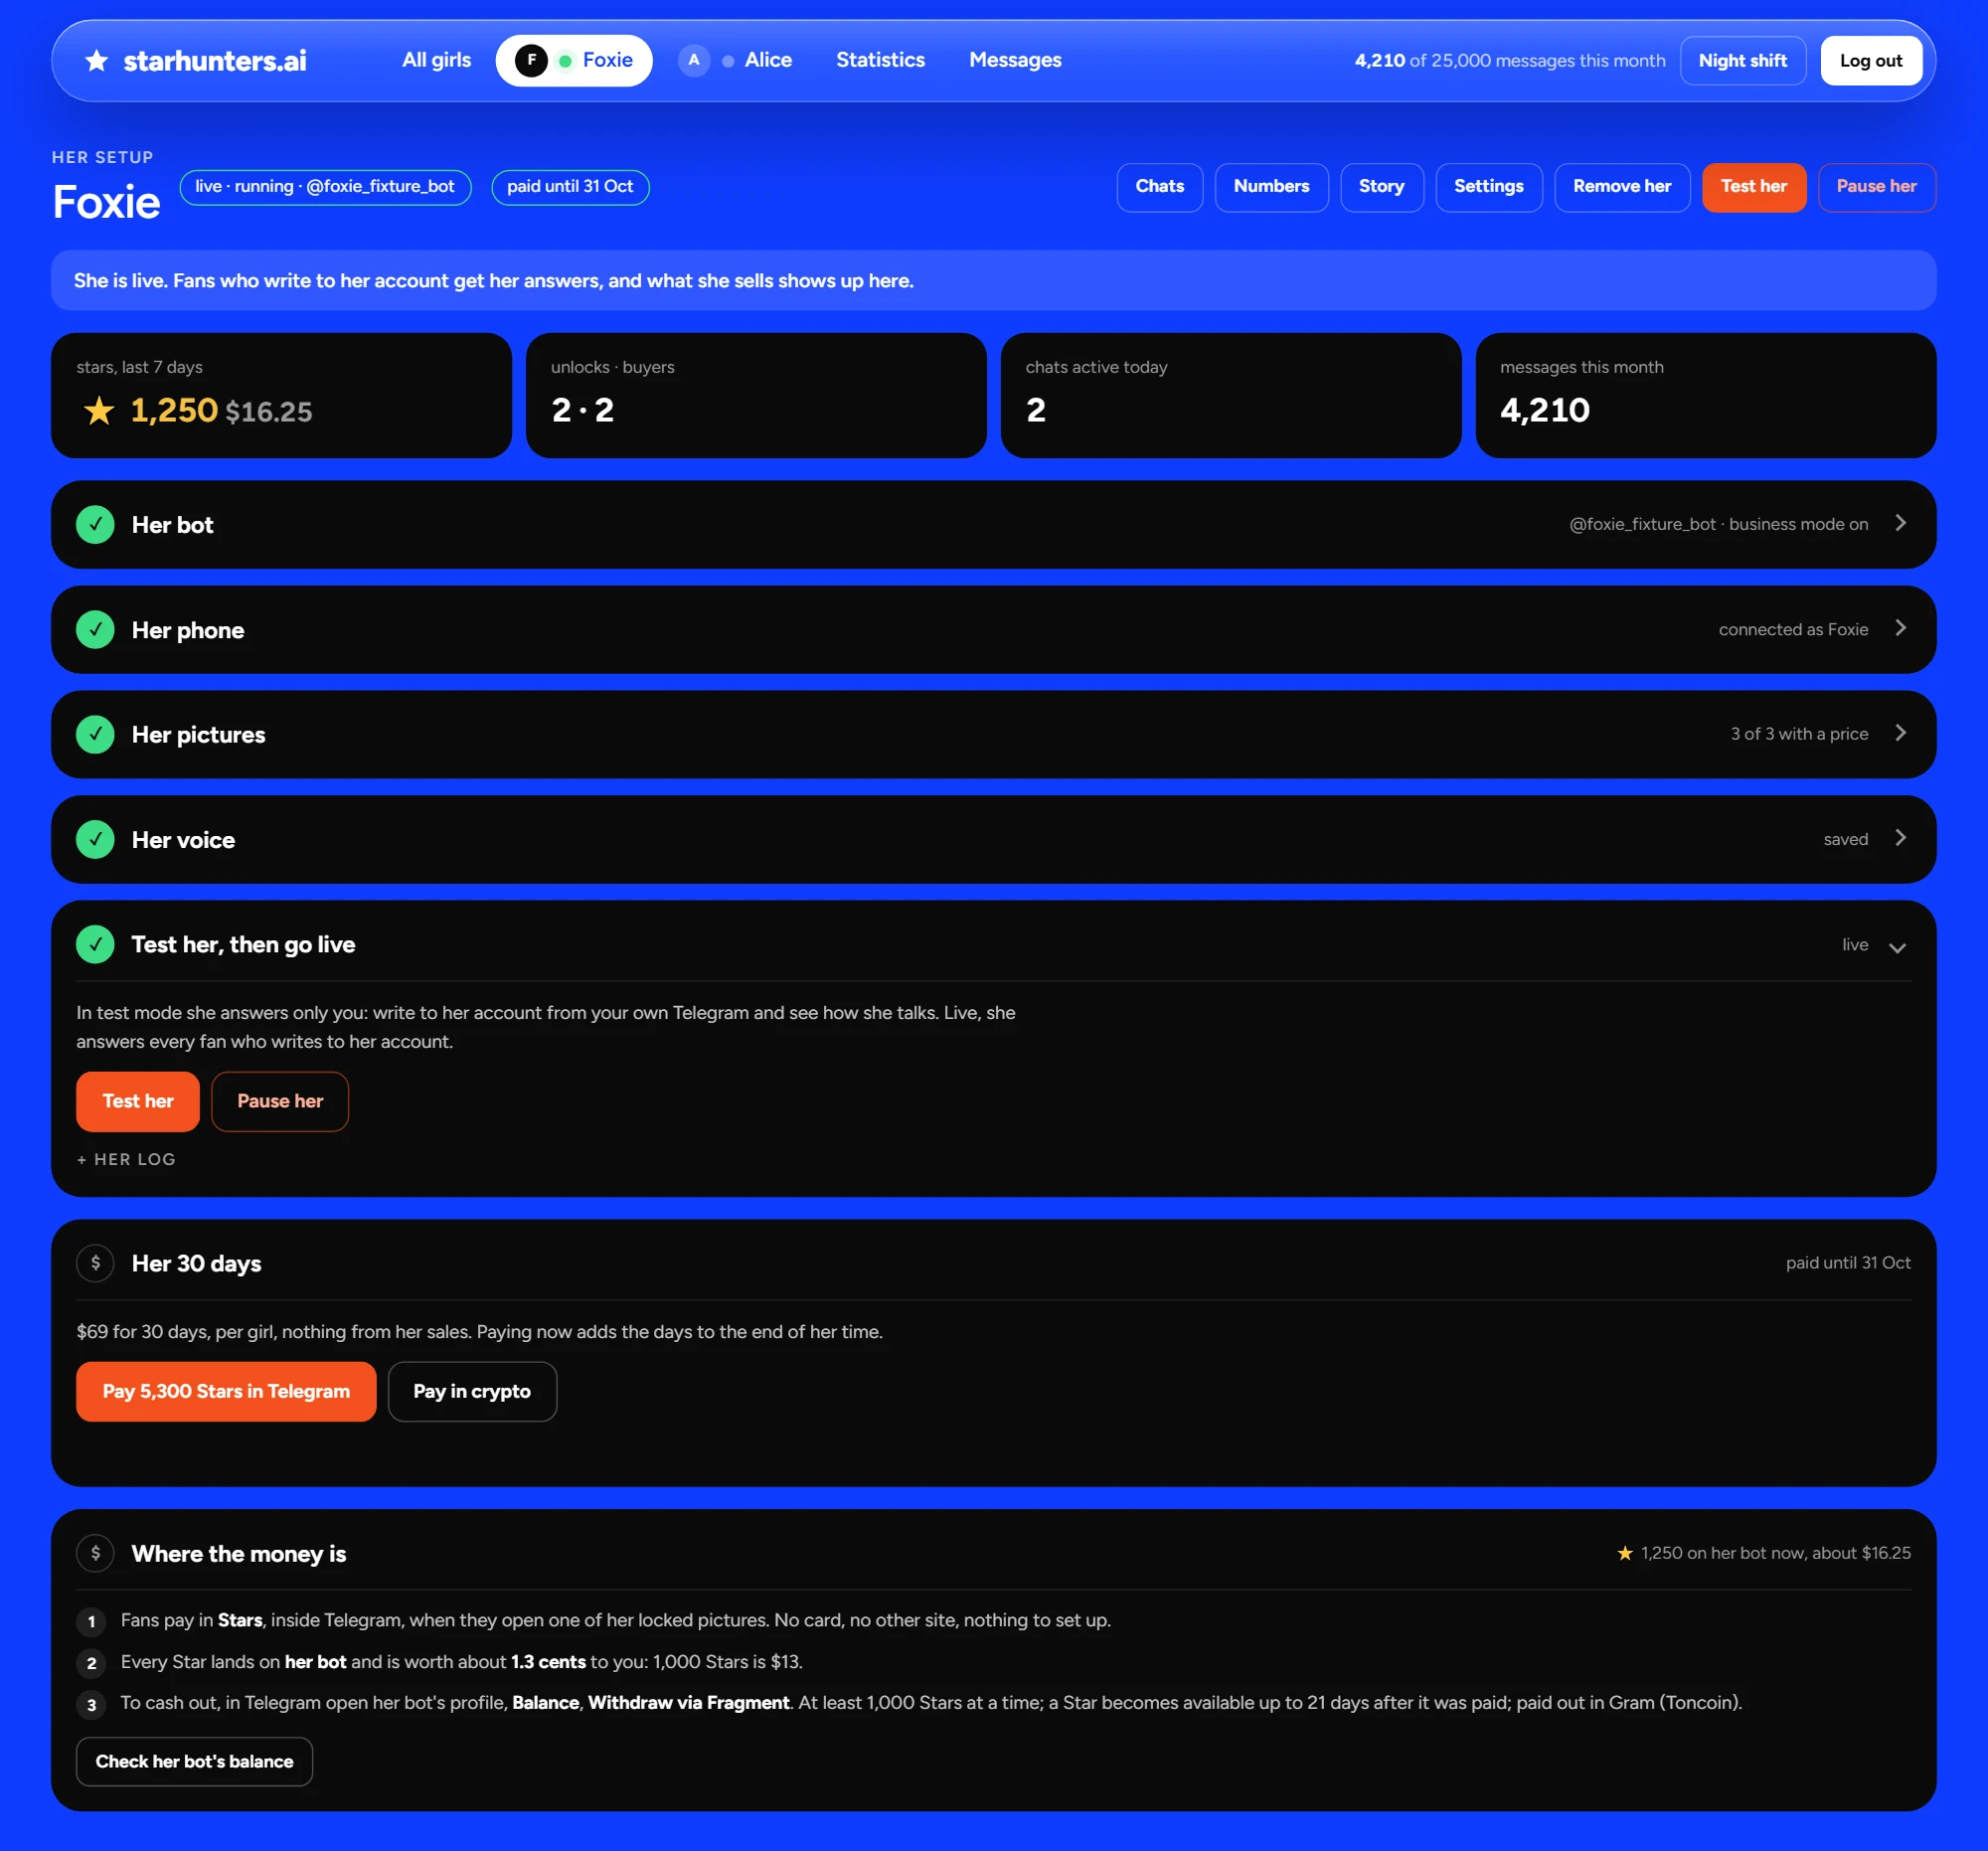Expand the Her phone row chevron
1988x1851 pixels.
[1900, 628]
